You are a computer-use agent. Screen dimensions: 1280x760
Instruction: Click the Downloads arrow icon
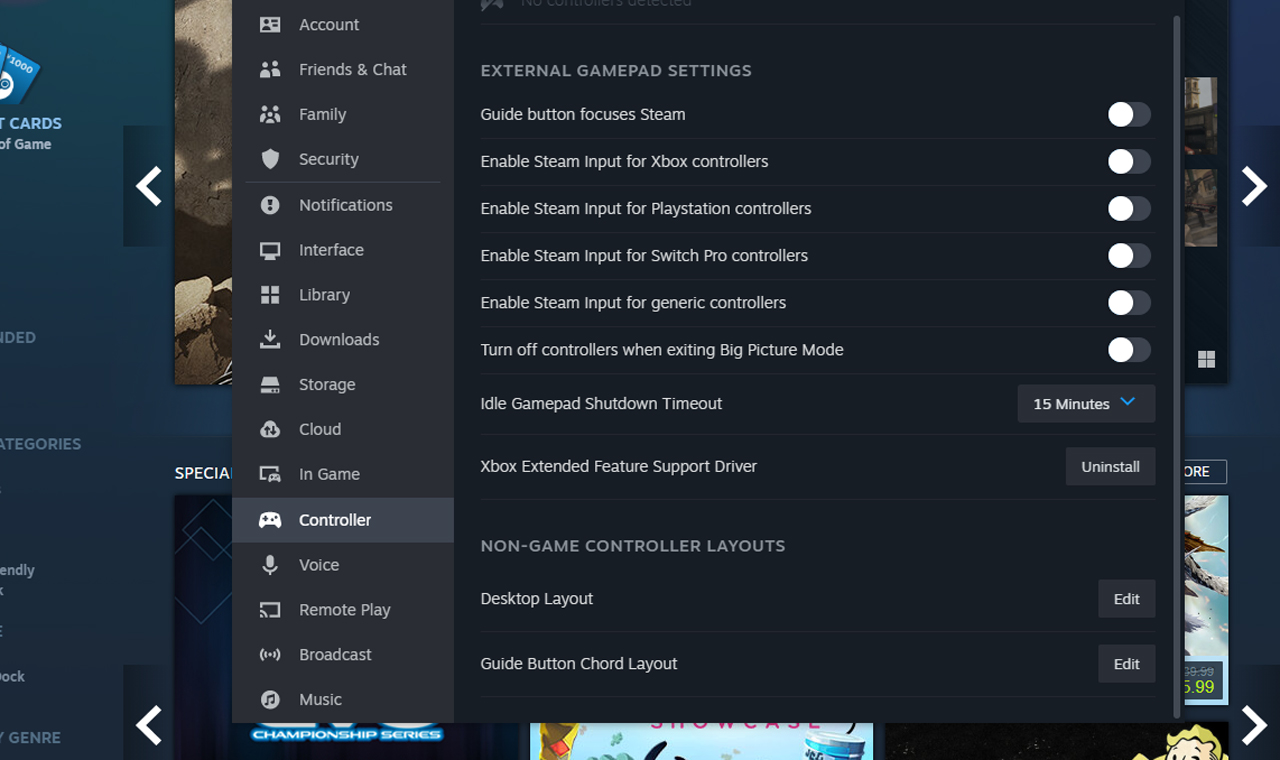tap(270, 340)
